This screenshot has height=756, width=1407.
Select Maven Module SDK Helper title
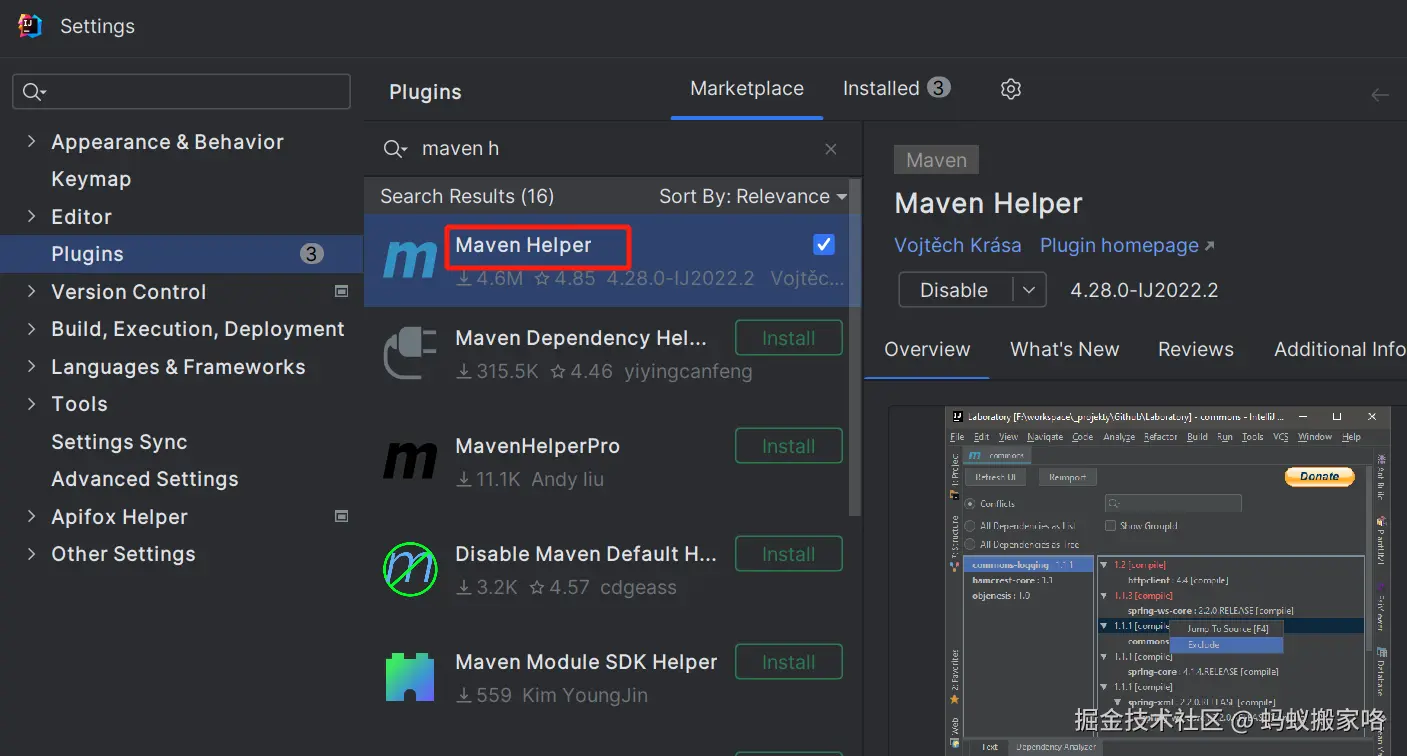(x=586, y=662)
